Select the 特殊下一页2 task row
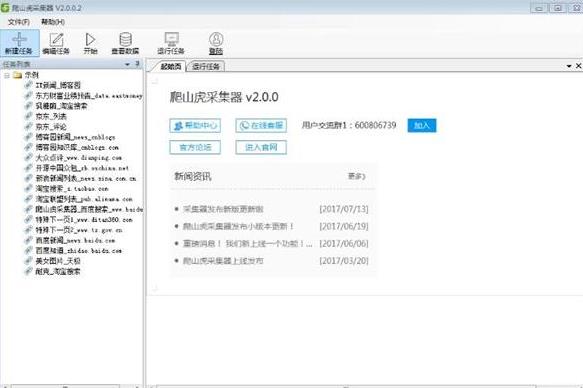583x388 pixels. (x=79, y=230)
